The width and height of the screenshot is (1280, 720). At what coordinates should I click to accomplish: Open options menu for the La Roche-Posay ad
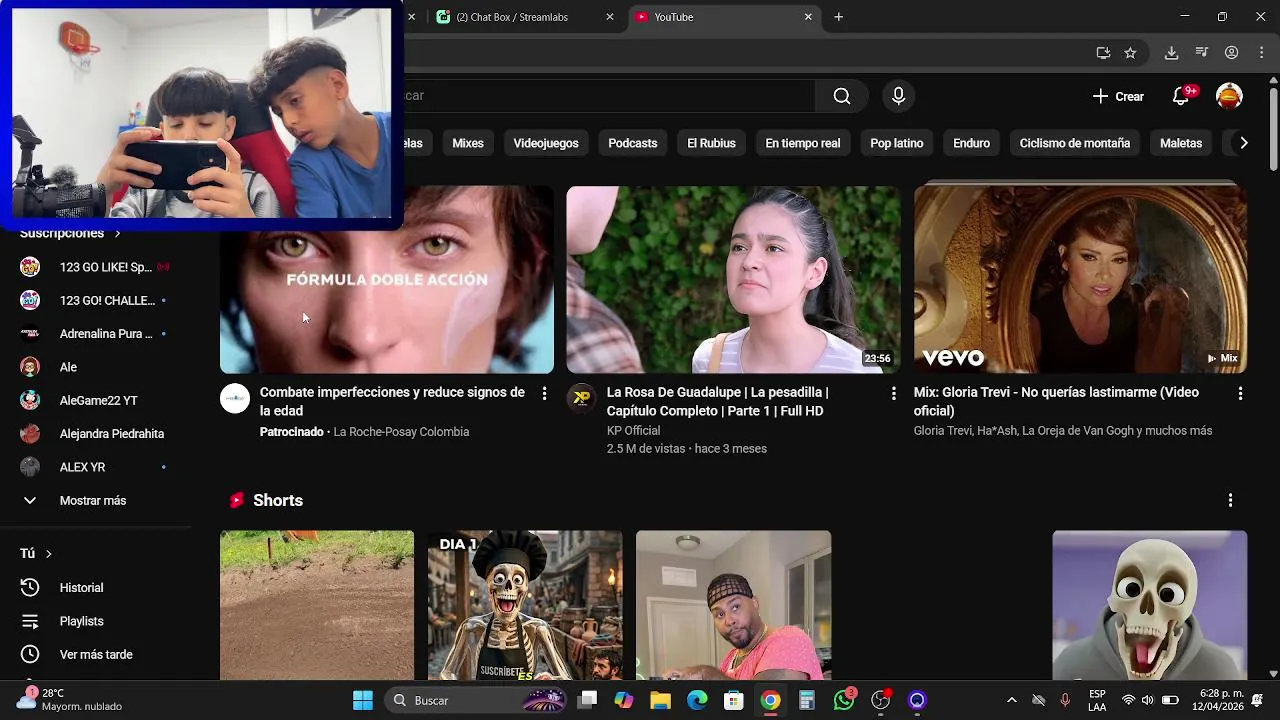(x=544, y=394)
